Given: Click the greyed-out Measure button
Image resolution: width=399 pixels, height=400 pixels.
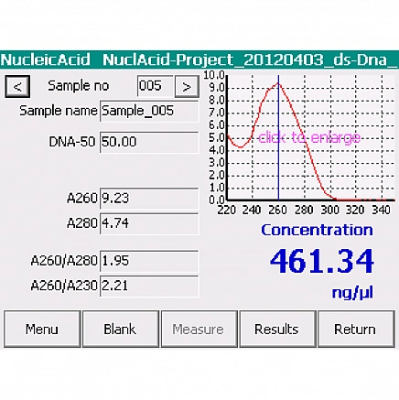Looking at the screenshot, I should tap(199, 329).
